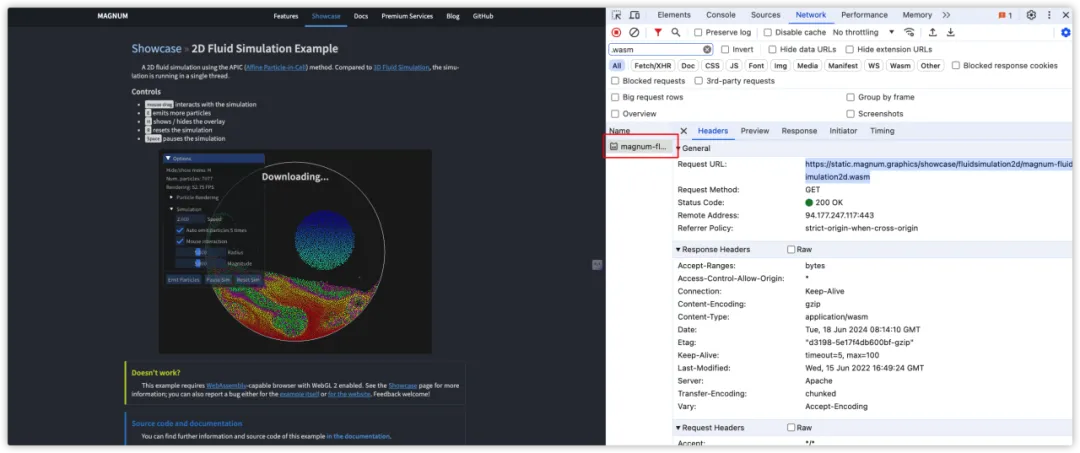Image resolution: width=1080 pixels, height=453 pixels.
Task: Open the network search magnifier
Action: [676, 32]
